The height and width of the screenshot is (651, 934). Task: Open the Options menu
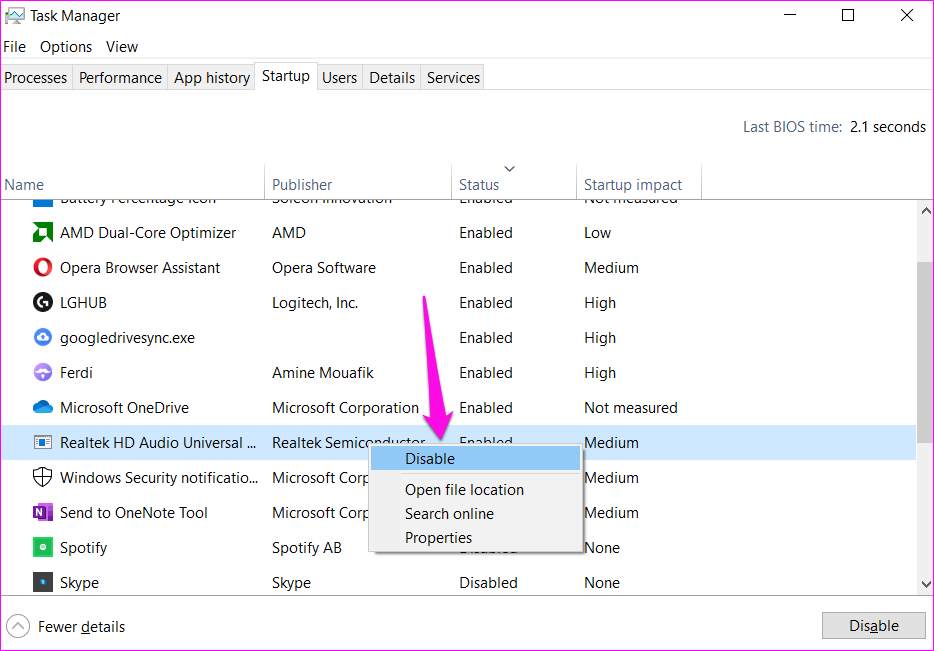(66, 46)
